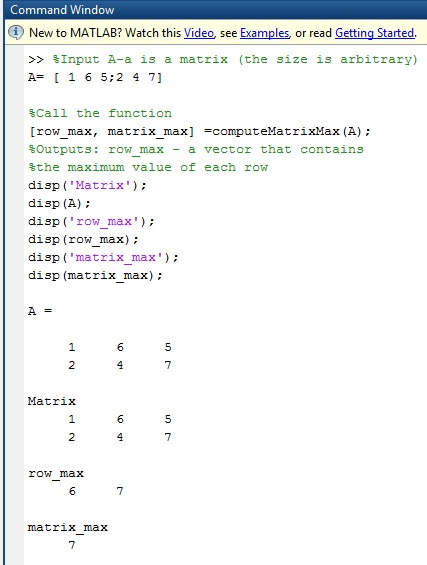Image resolution: width=427 pixels, height=565 pixels.
Task: Click the 'row_max' output label
Action: tap(56, 473)
